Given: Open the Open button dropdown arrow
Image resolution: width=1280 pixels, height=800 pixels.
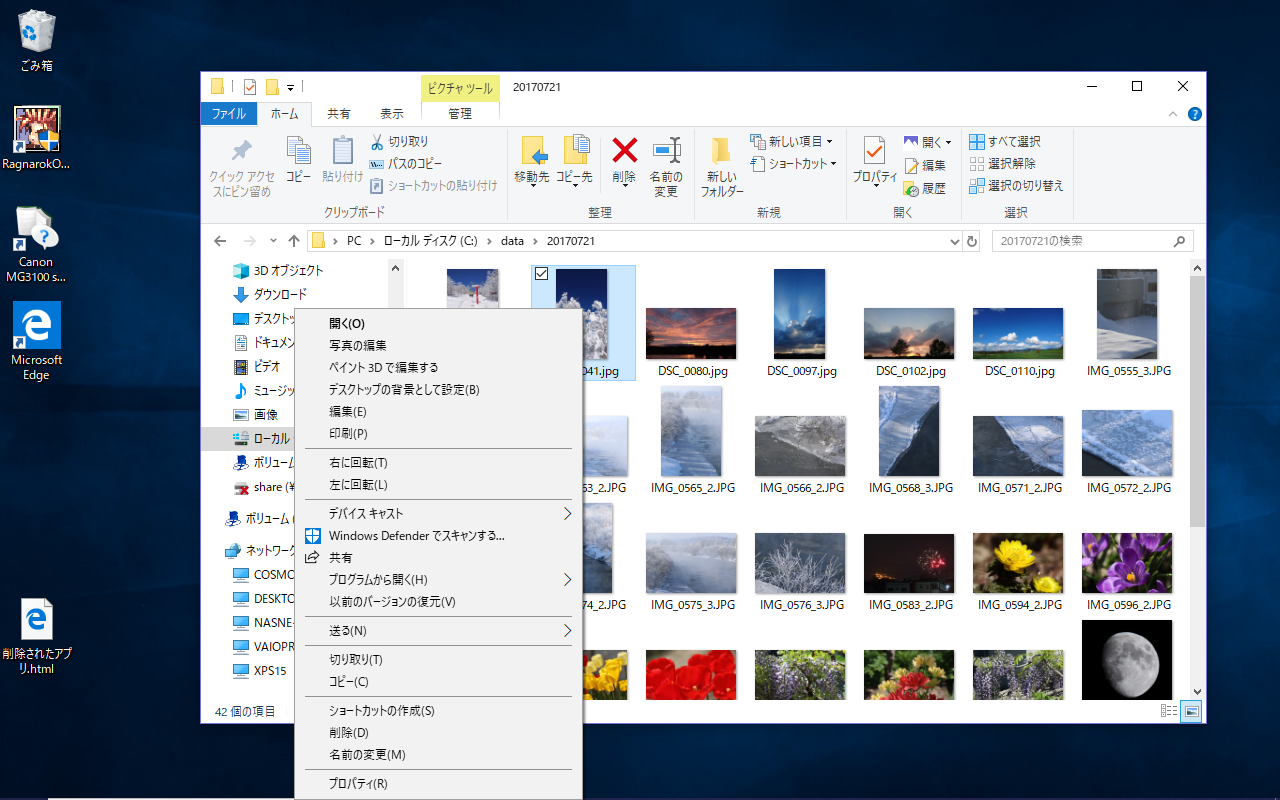Looking at the screenshot, I should pos(948,142).
